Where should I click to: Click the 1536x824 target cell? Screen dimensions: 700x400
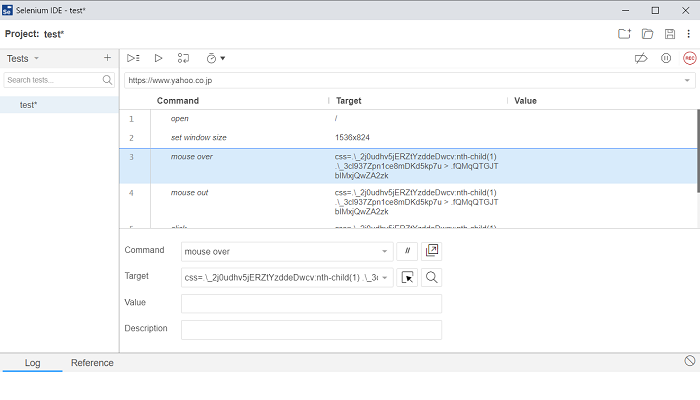[x=352, y=138]
